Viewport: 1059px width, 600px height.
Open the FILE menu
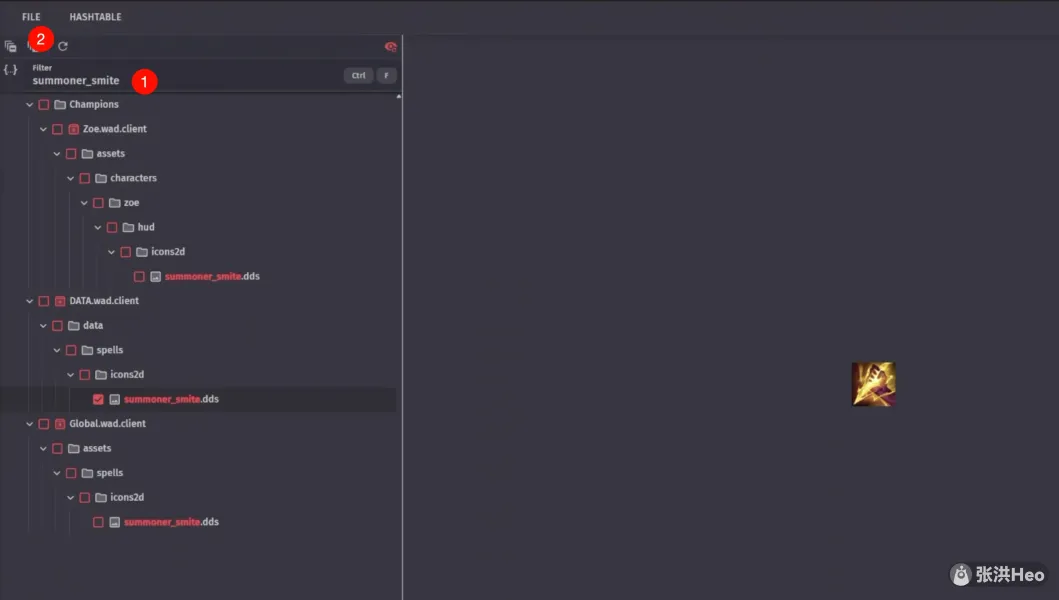pyautogui.click(x=31, y=17)
